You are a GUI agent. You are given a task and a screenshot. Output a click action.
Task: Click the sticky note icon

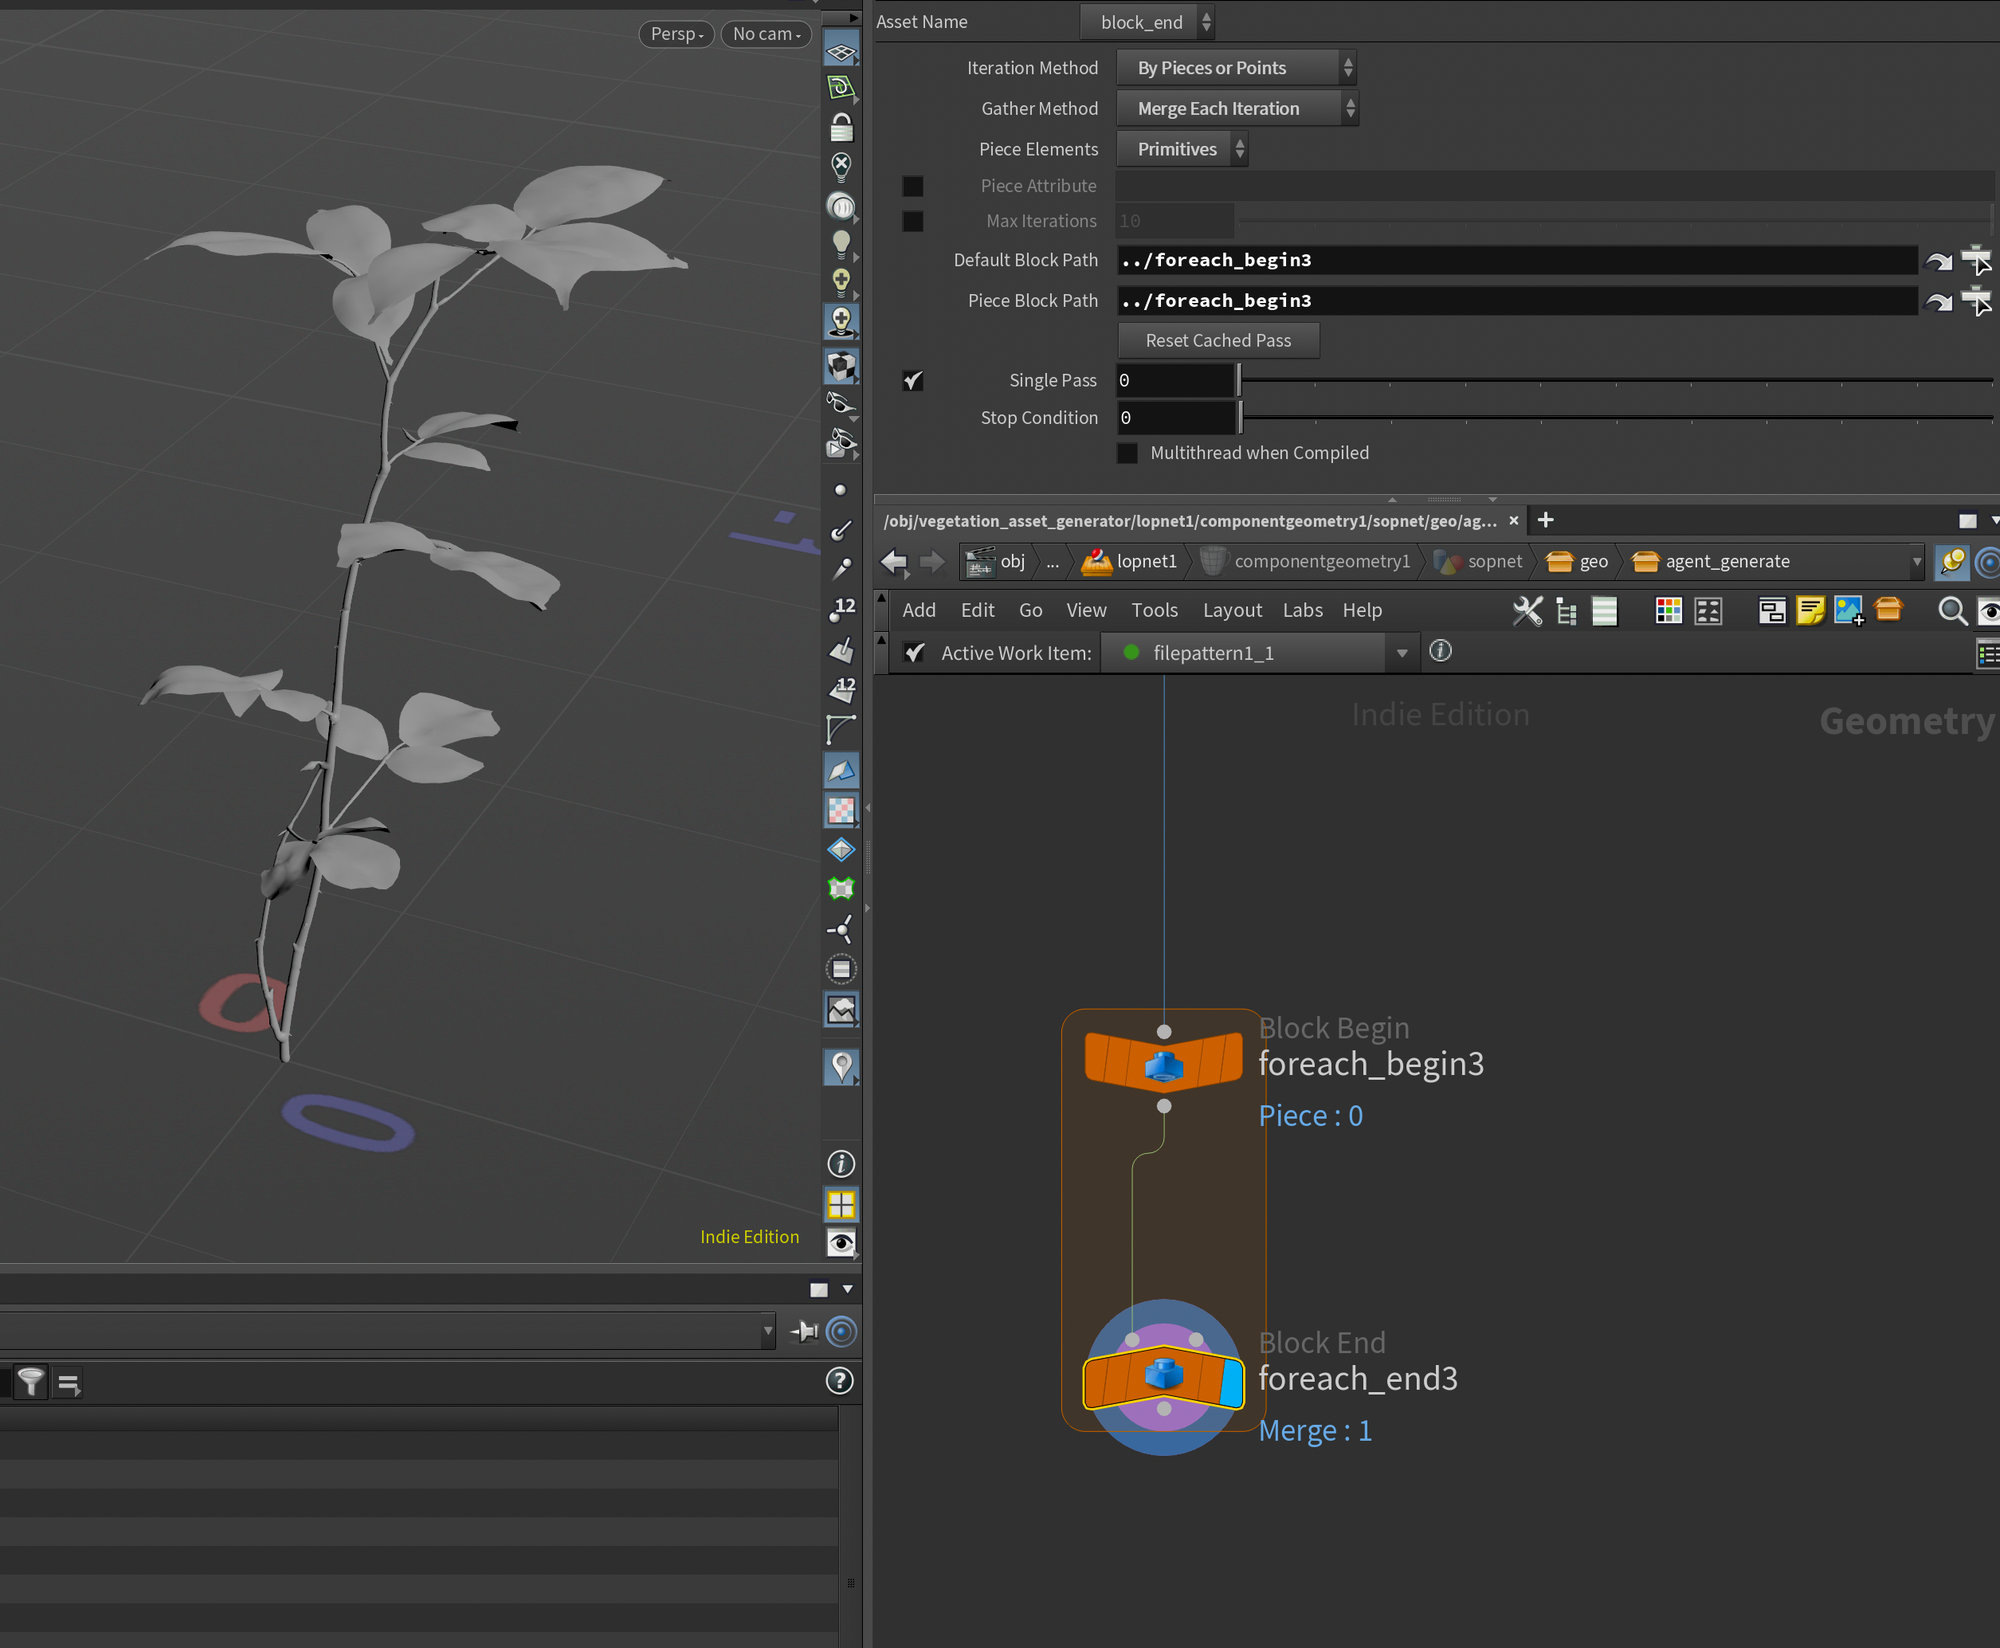pyautogui.click(x=1810, y=611)
